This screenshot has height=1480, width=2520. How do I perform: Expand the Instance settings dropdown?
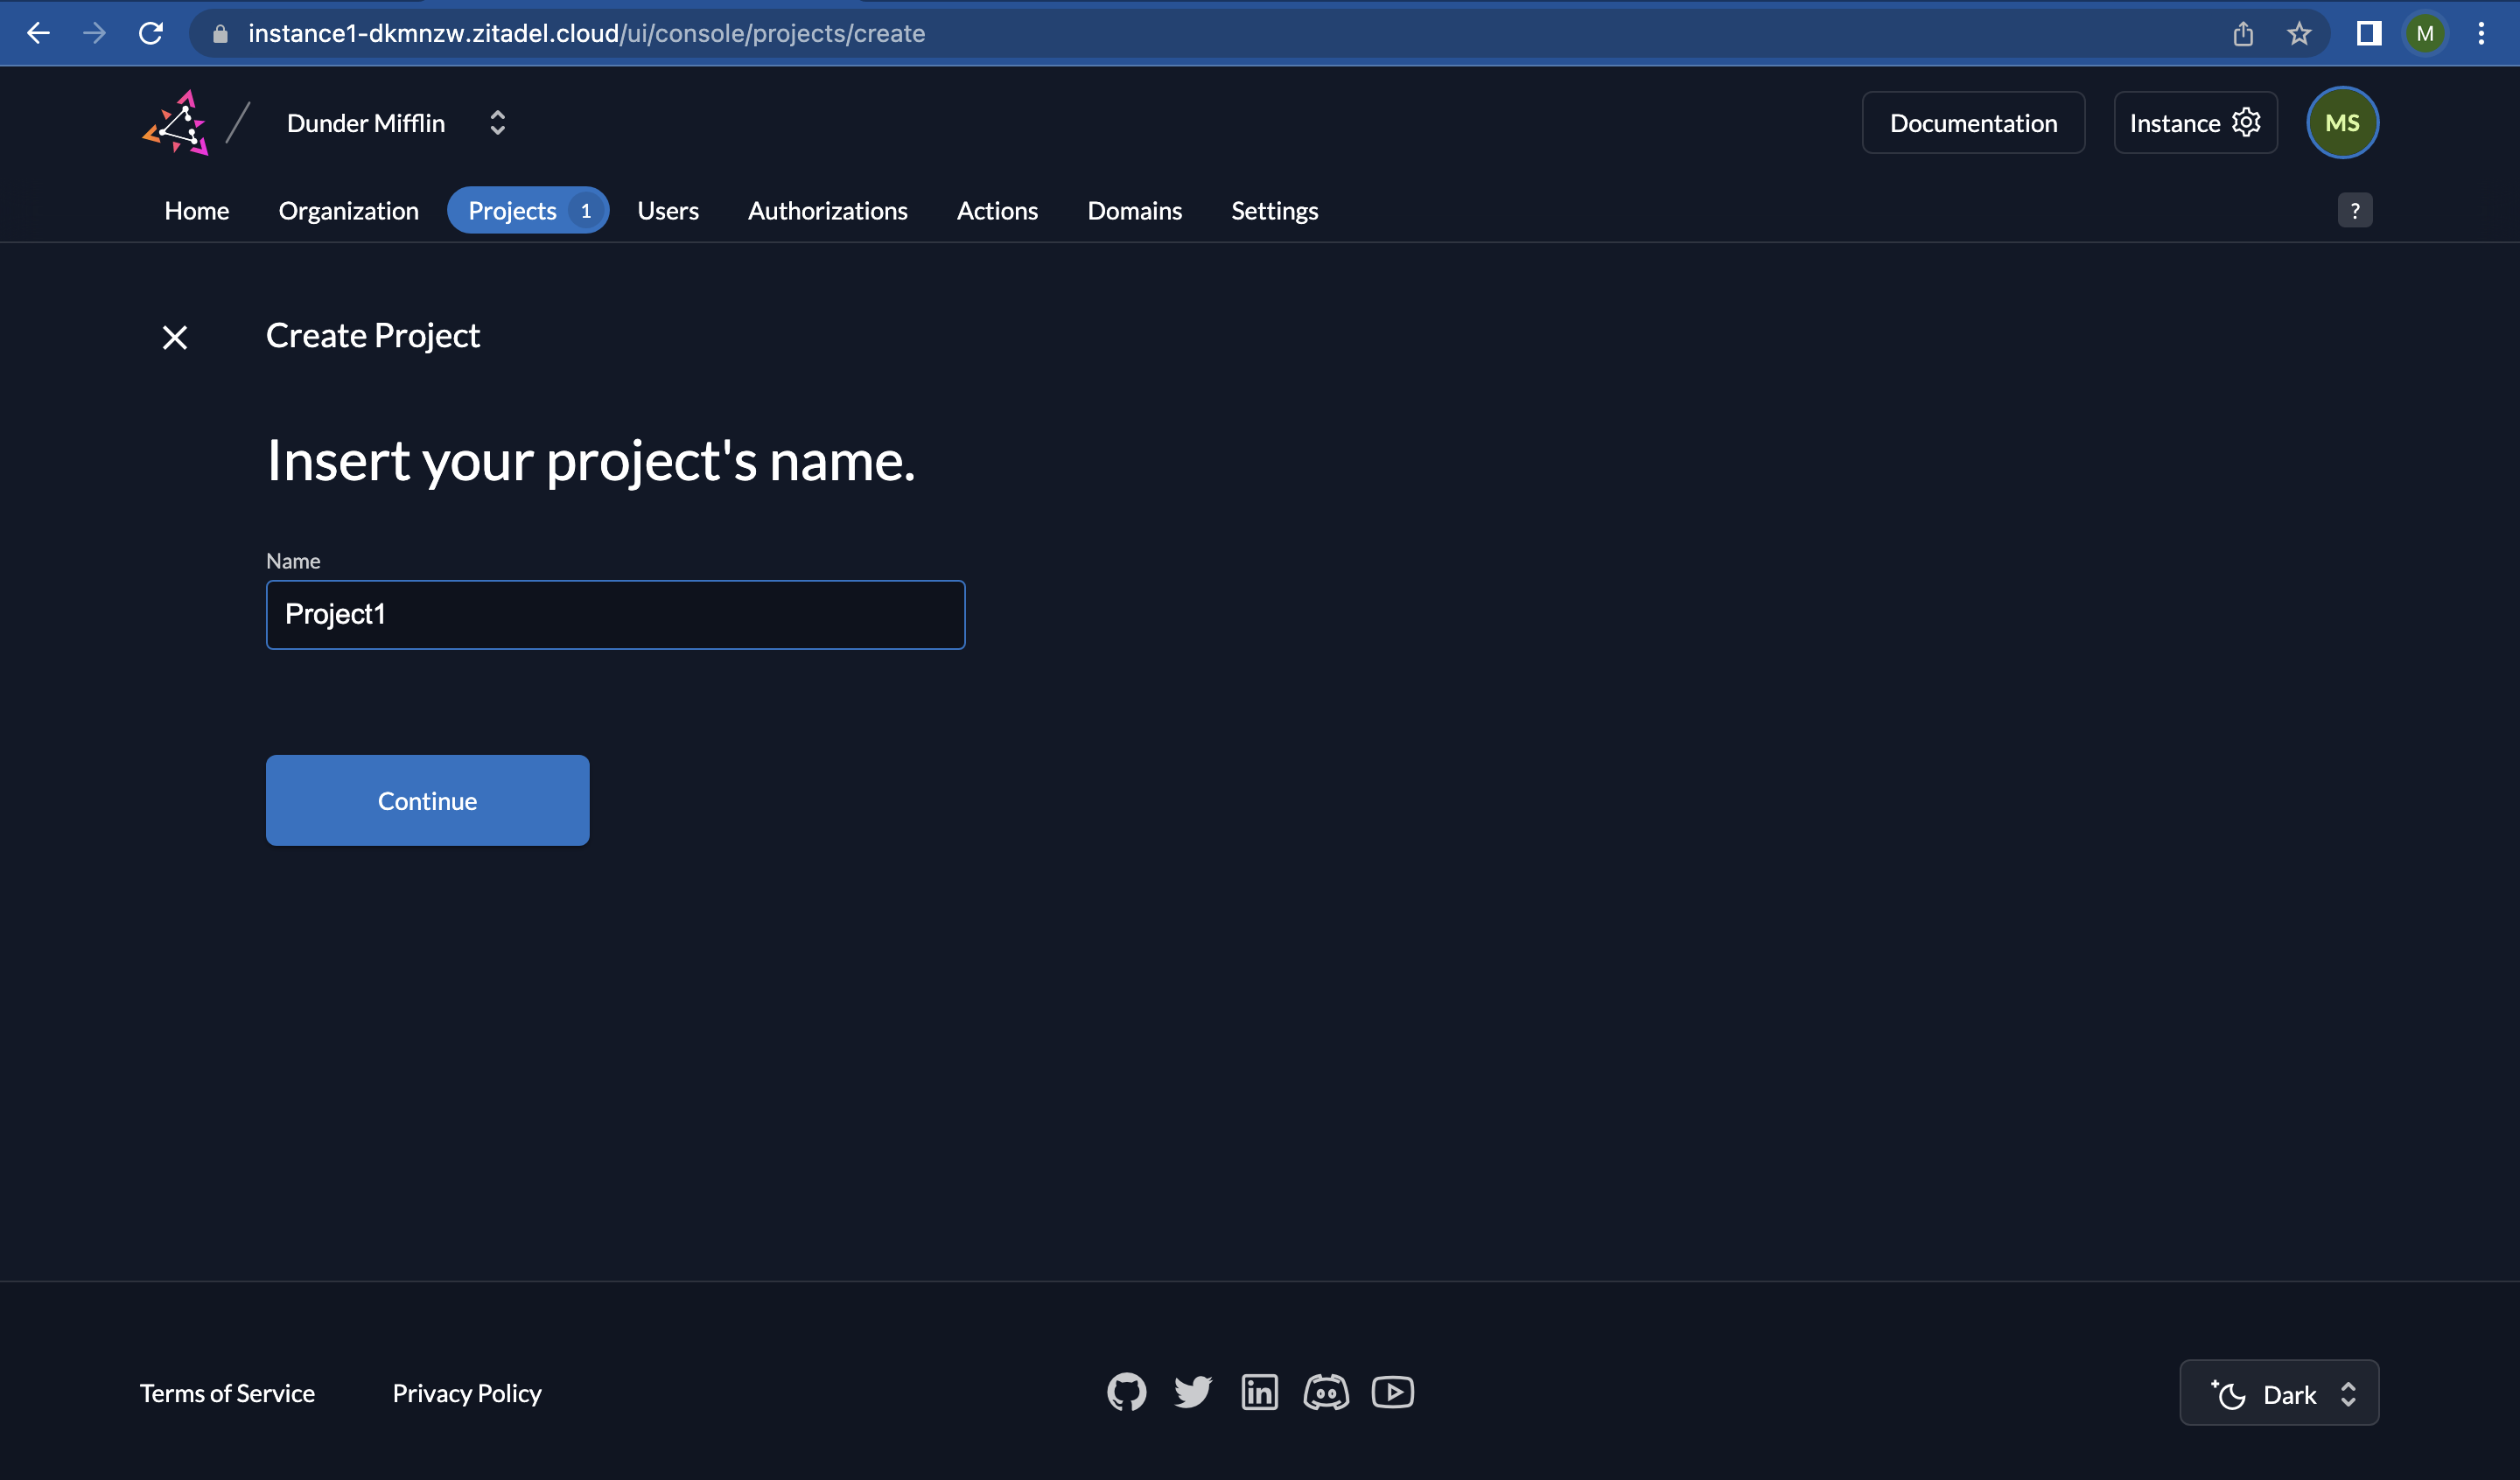[2197, 122]
